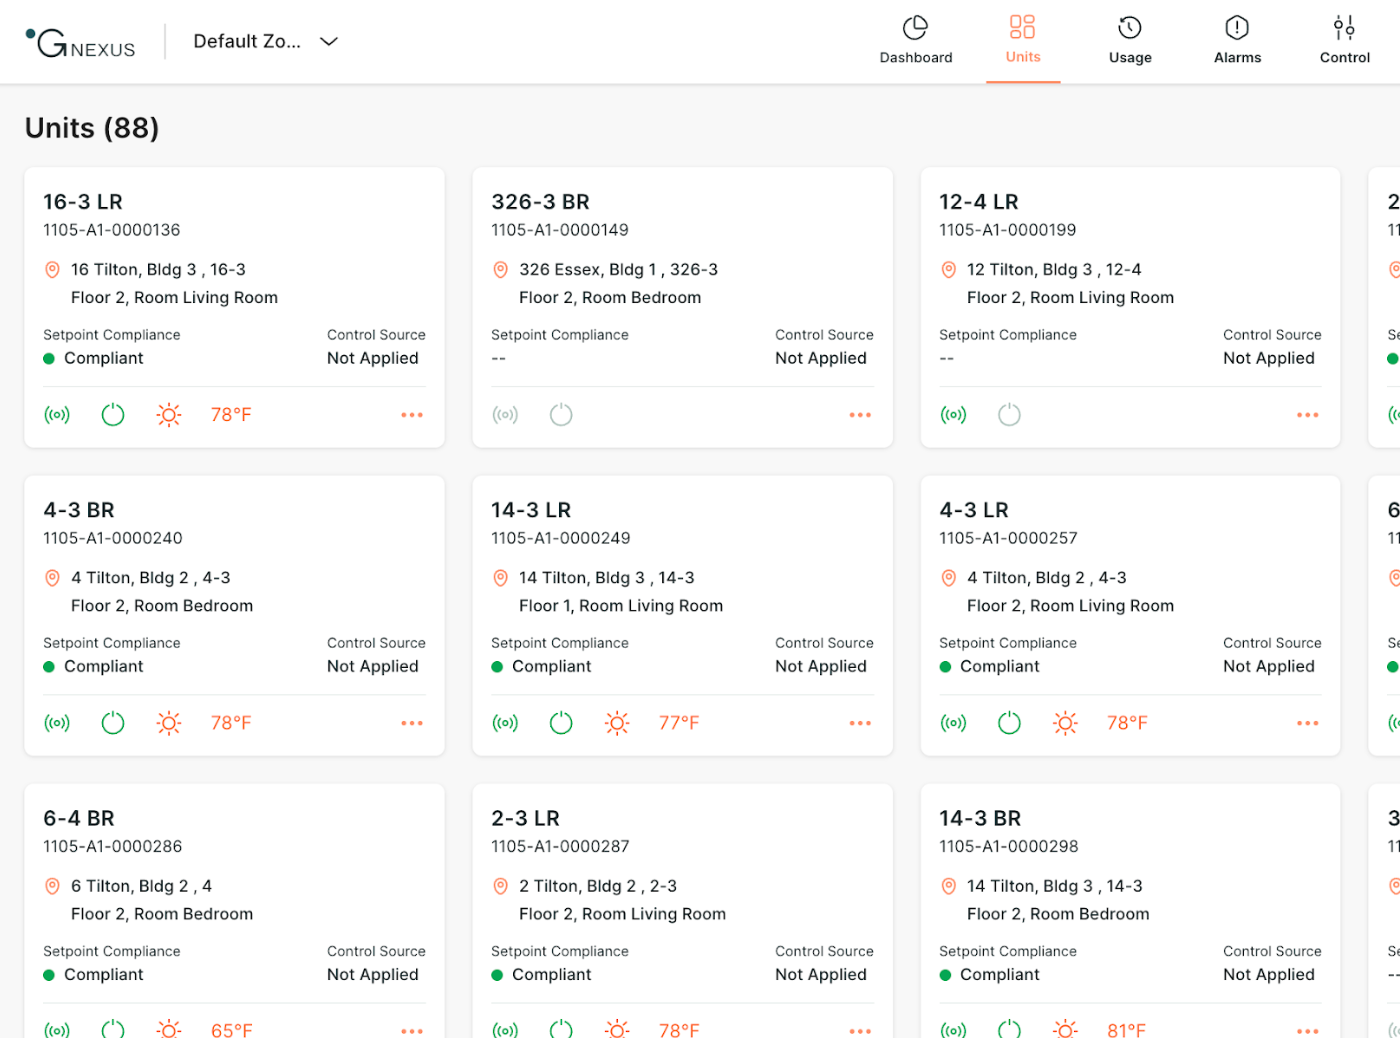Image resolution: width=1400 pixels, height=1038 pixels.
Task: Open more options for 16-3 LR
Action: 412,415
